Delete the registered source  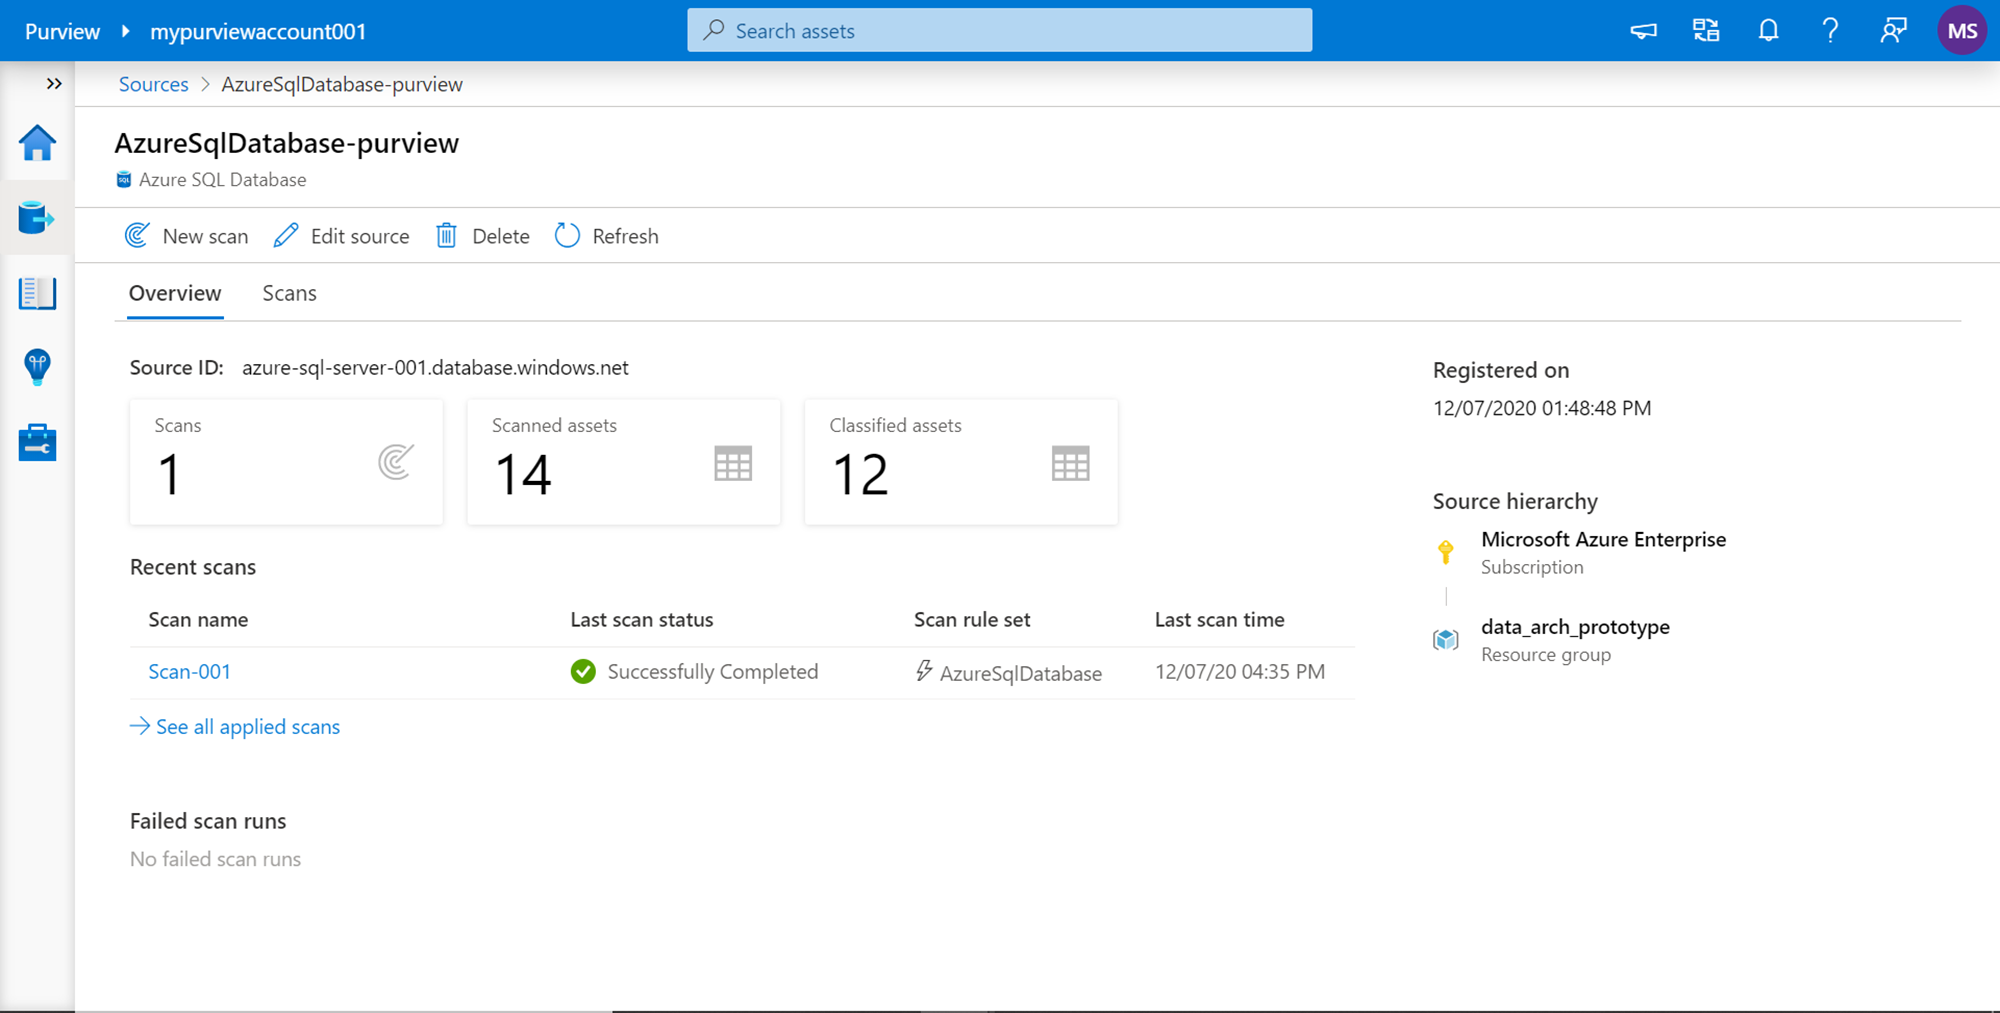(483, 236)
